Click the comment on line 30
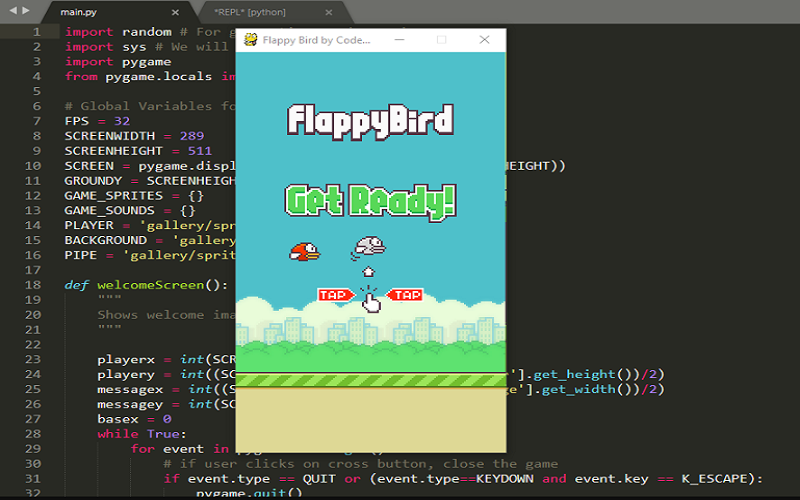Image resolution: width=800 pixels, height=500 pixels. point(361,464)
